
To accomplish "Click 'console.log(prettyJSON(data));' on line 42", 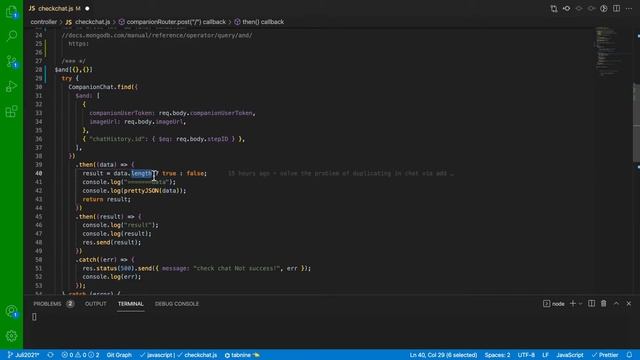I will [134, 191].
